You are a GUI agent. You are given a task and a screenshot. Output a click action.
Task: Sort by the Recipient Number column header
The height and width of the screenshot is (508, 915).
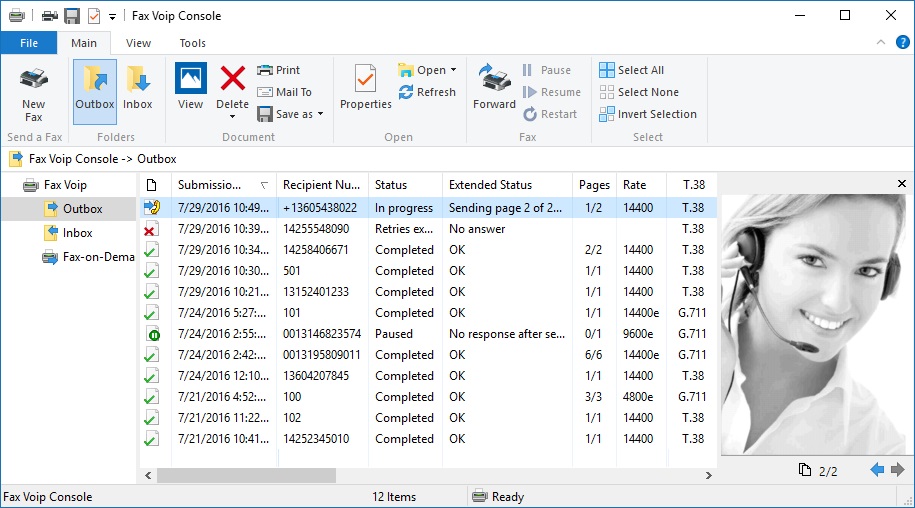tap(322, 185)
